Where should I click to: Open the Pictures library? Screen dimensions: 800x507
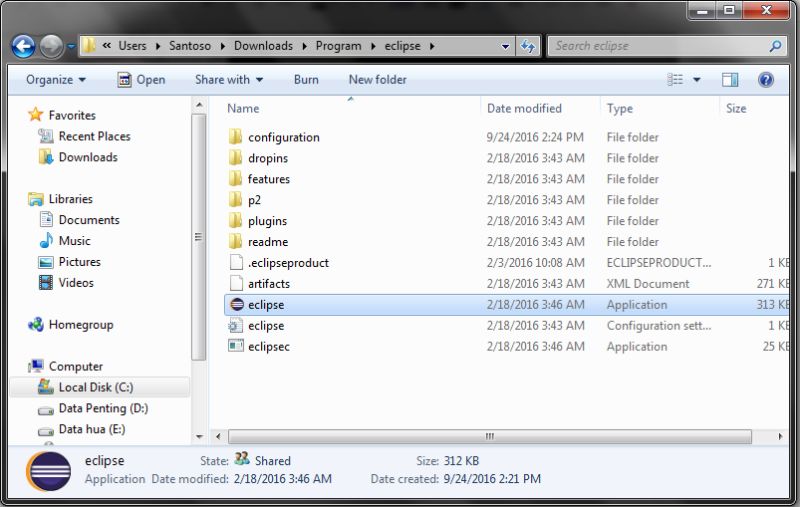(80, 262)
